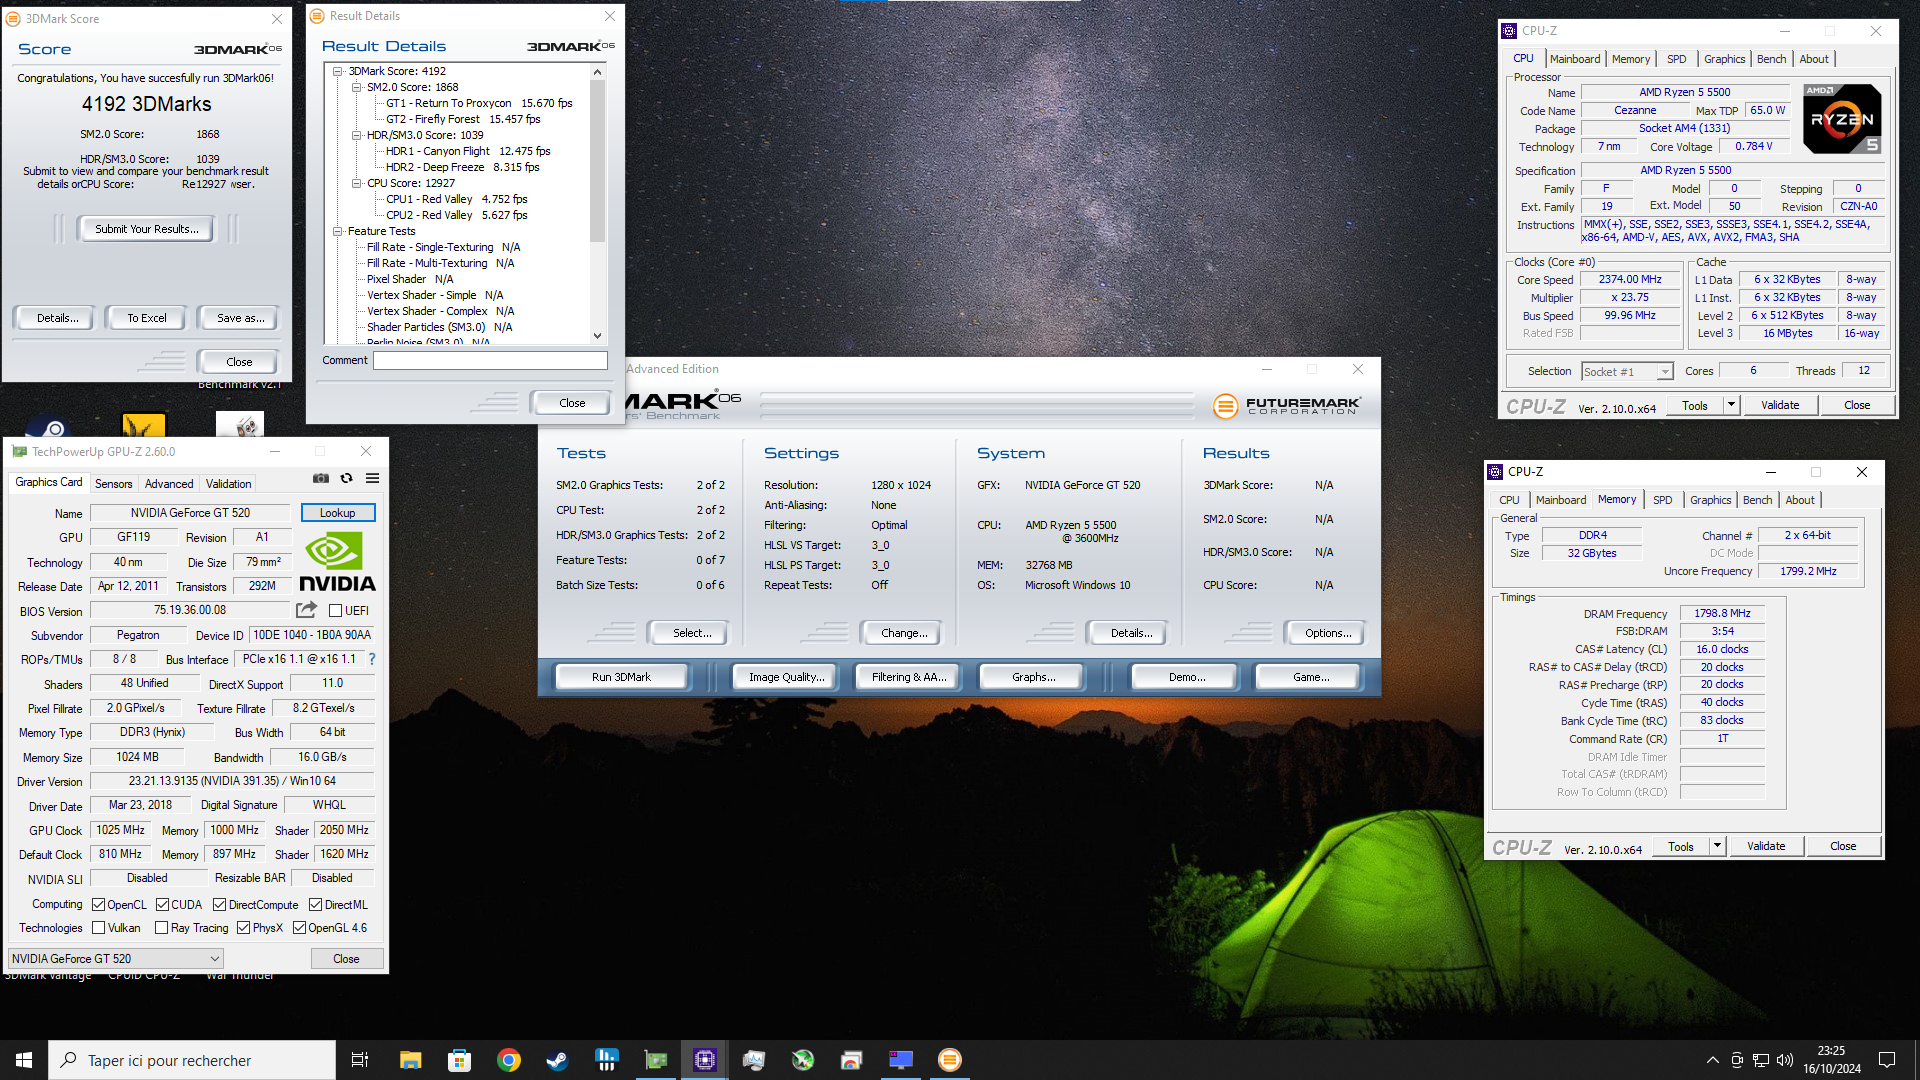This screenshot has width=1920, height=1080.
Task: Click the Run 3DMark button
Action: 621,677
